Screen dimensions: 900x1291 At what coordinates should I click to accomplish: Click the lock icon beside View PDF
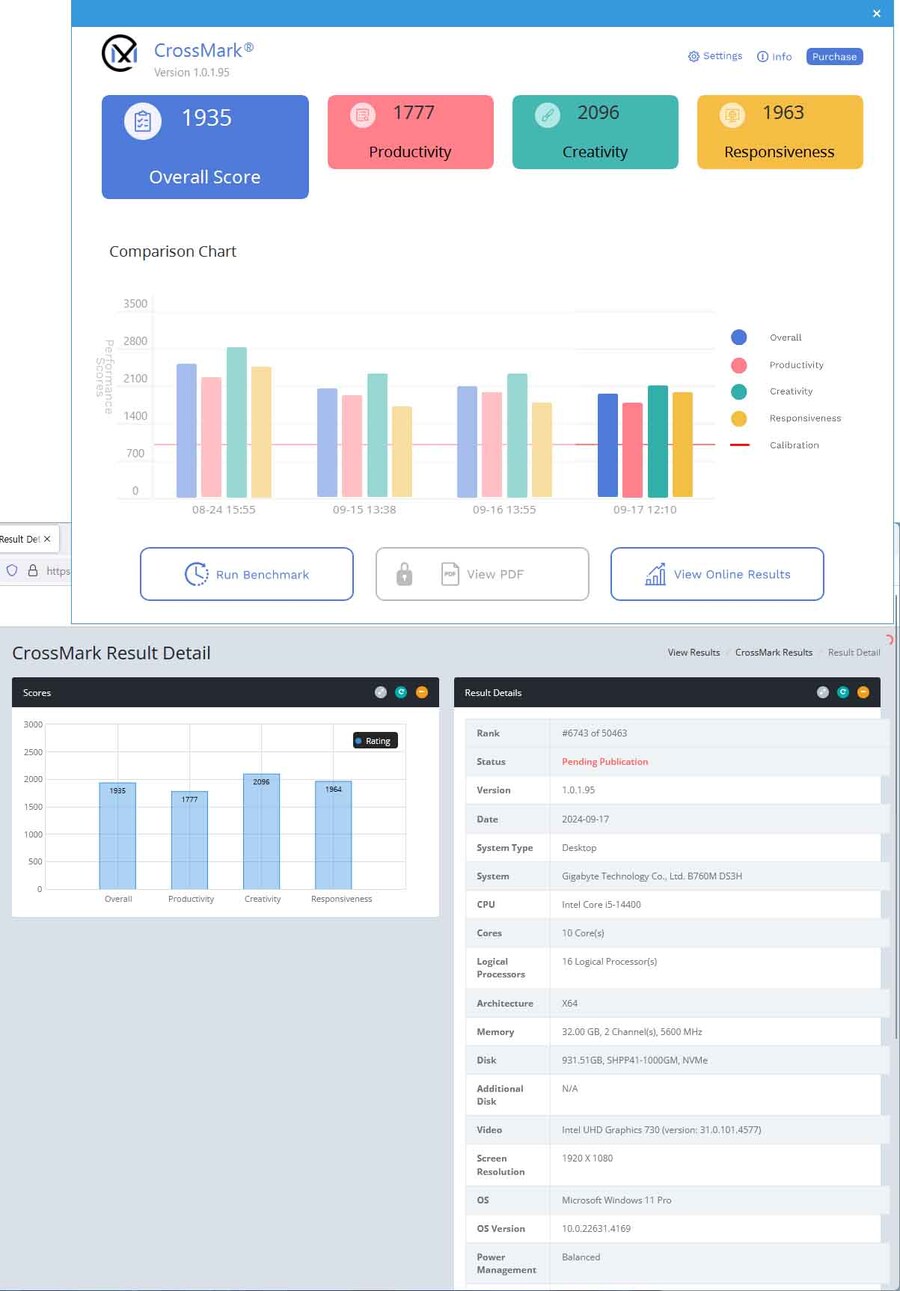[404, 574]
